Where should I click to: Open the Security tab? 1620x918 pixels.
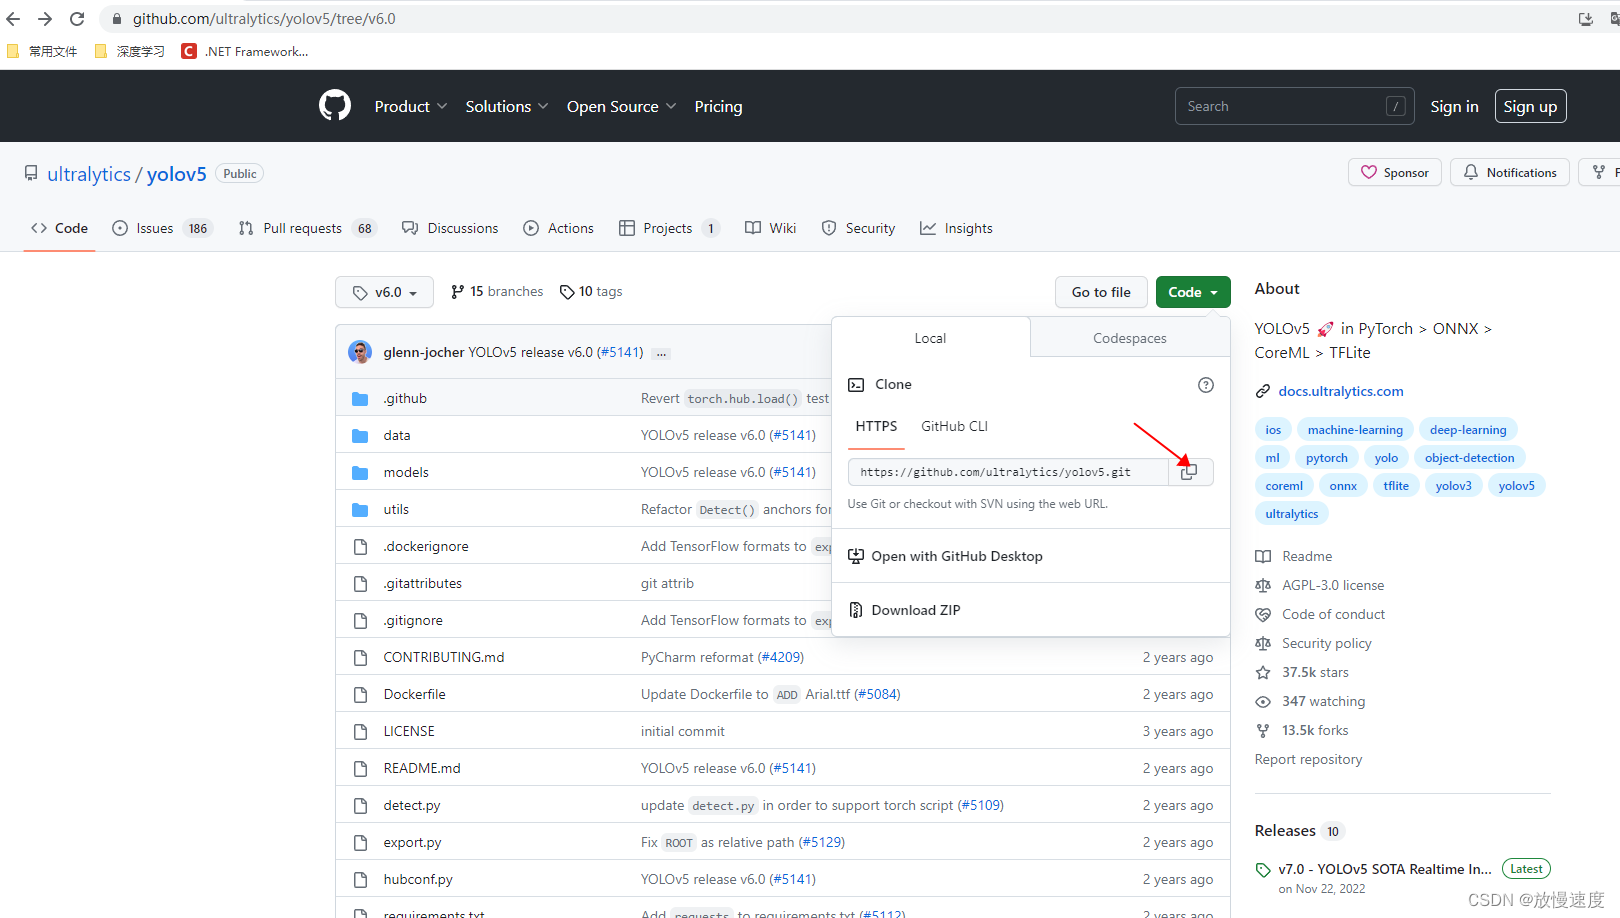(858, 228)
